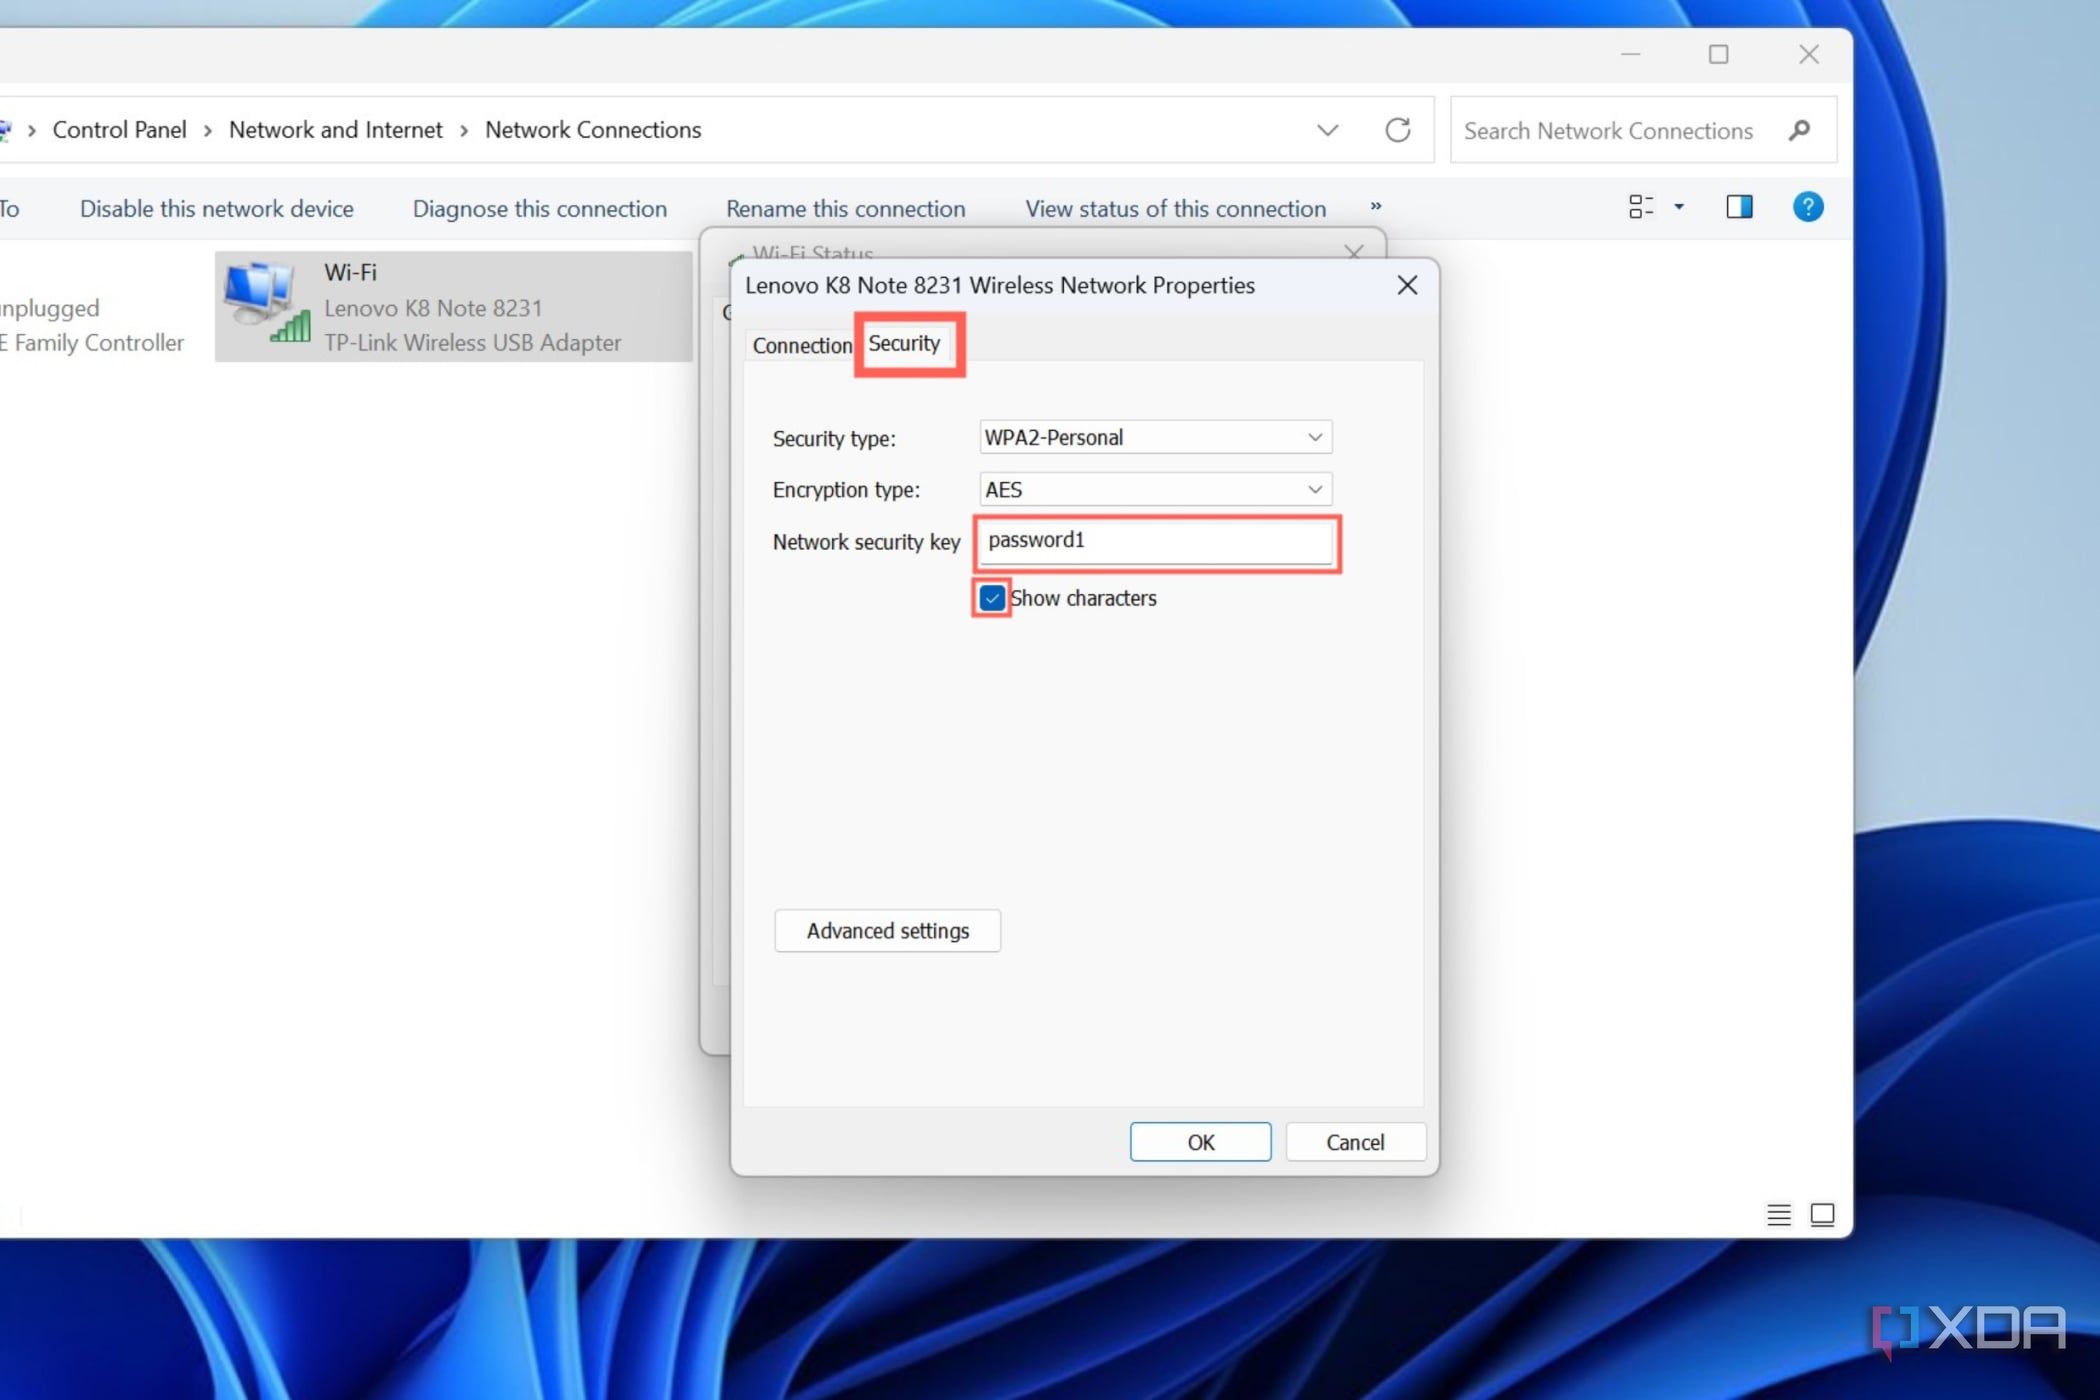2100x1400 pixels.
Task: Open the Security type dropdown
Action: [1315, 437]
